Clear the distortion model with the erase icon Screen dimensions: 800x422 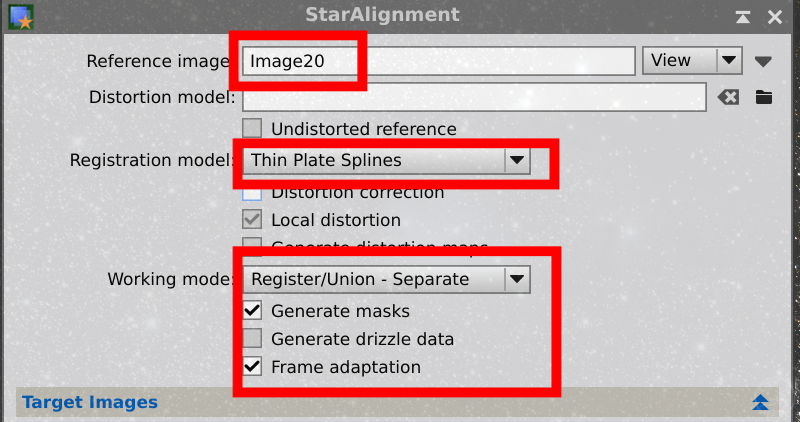tap(728, 97)
